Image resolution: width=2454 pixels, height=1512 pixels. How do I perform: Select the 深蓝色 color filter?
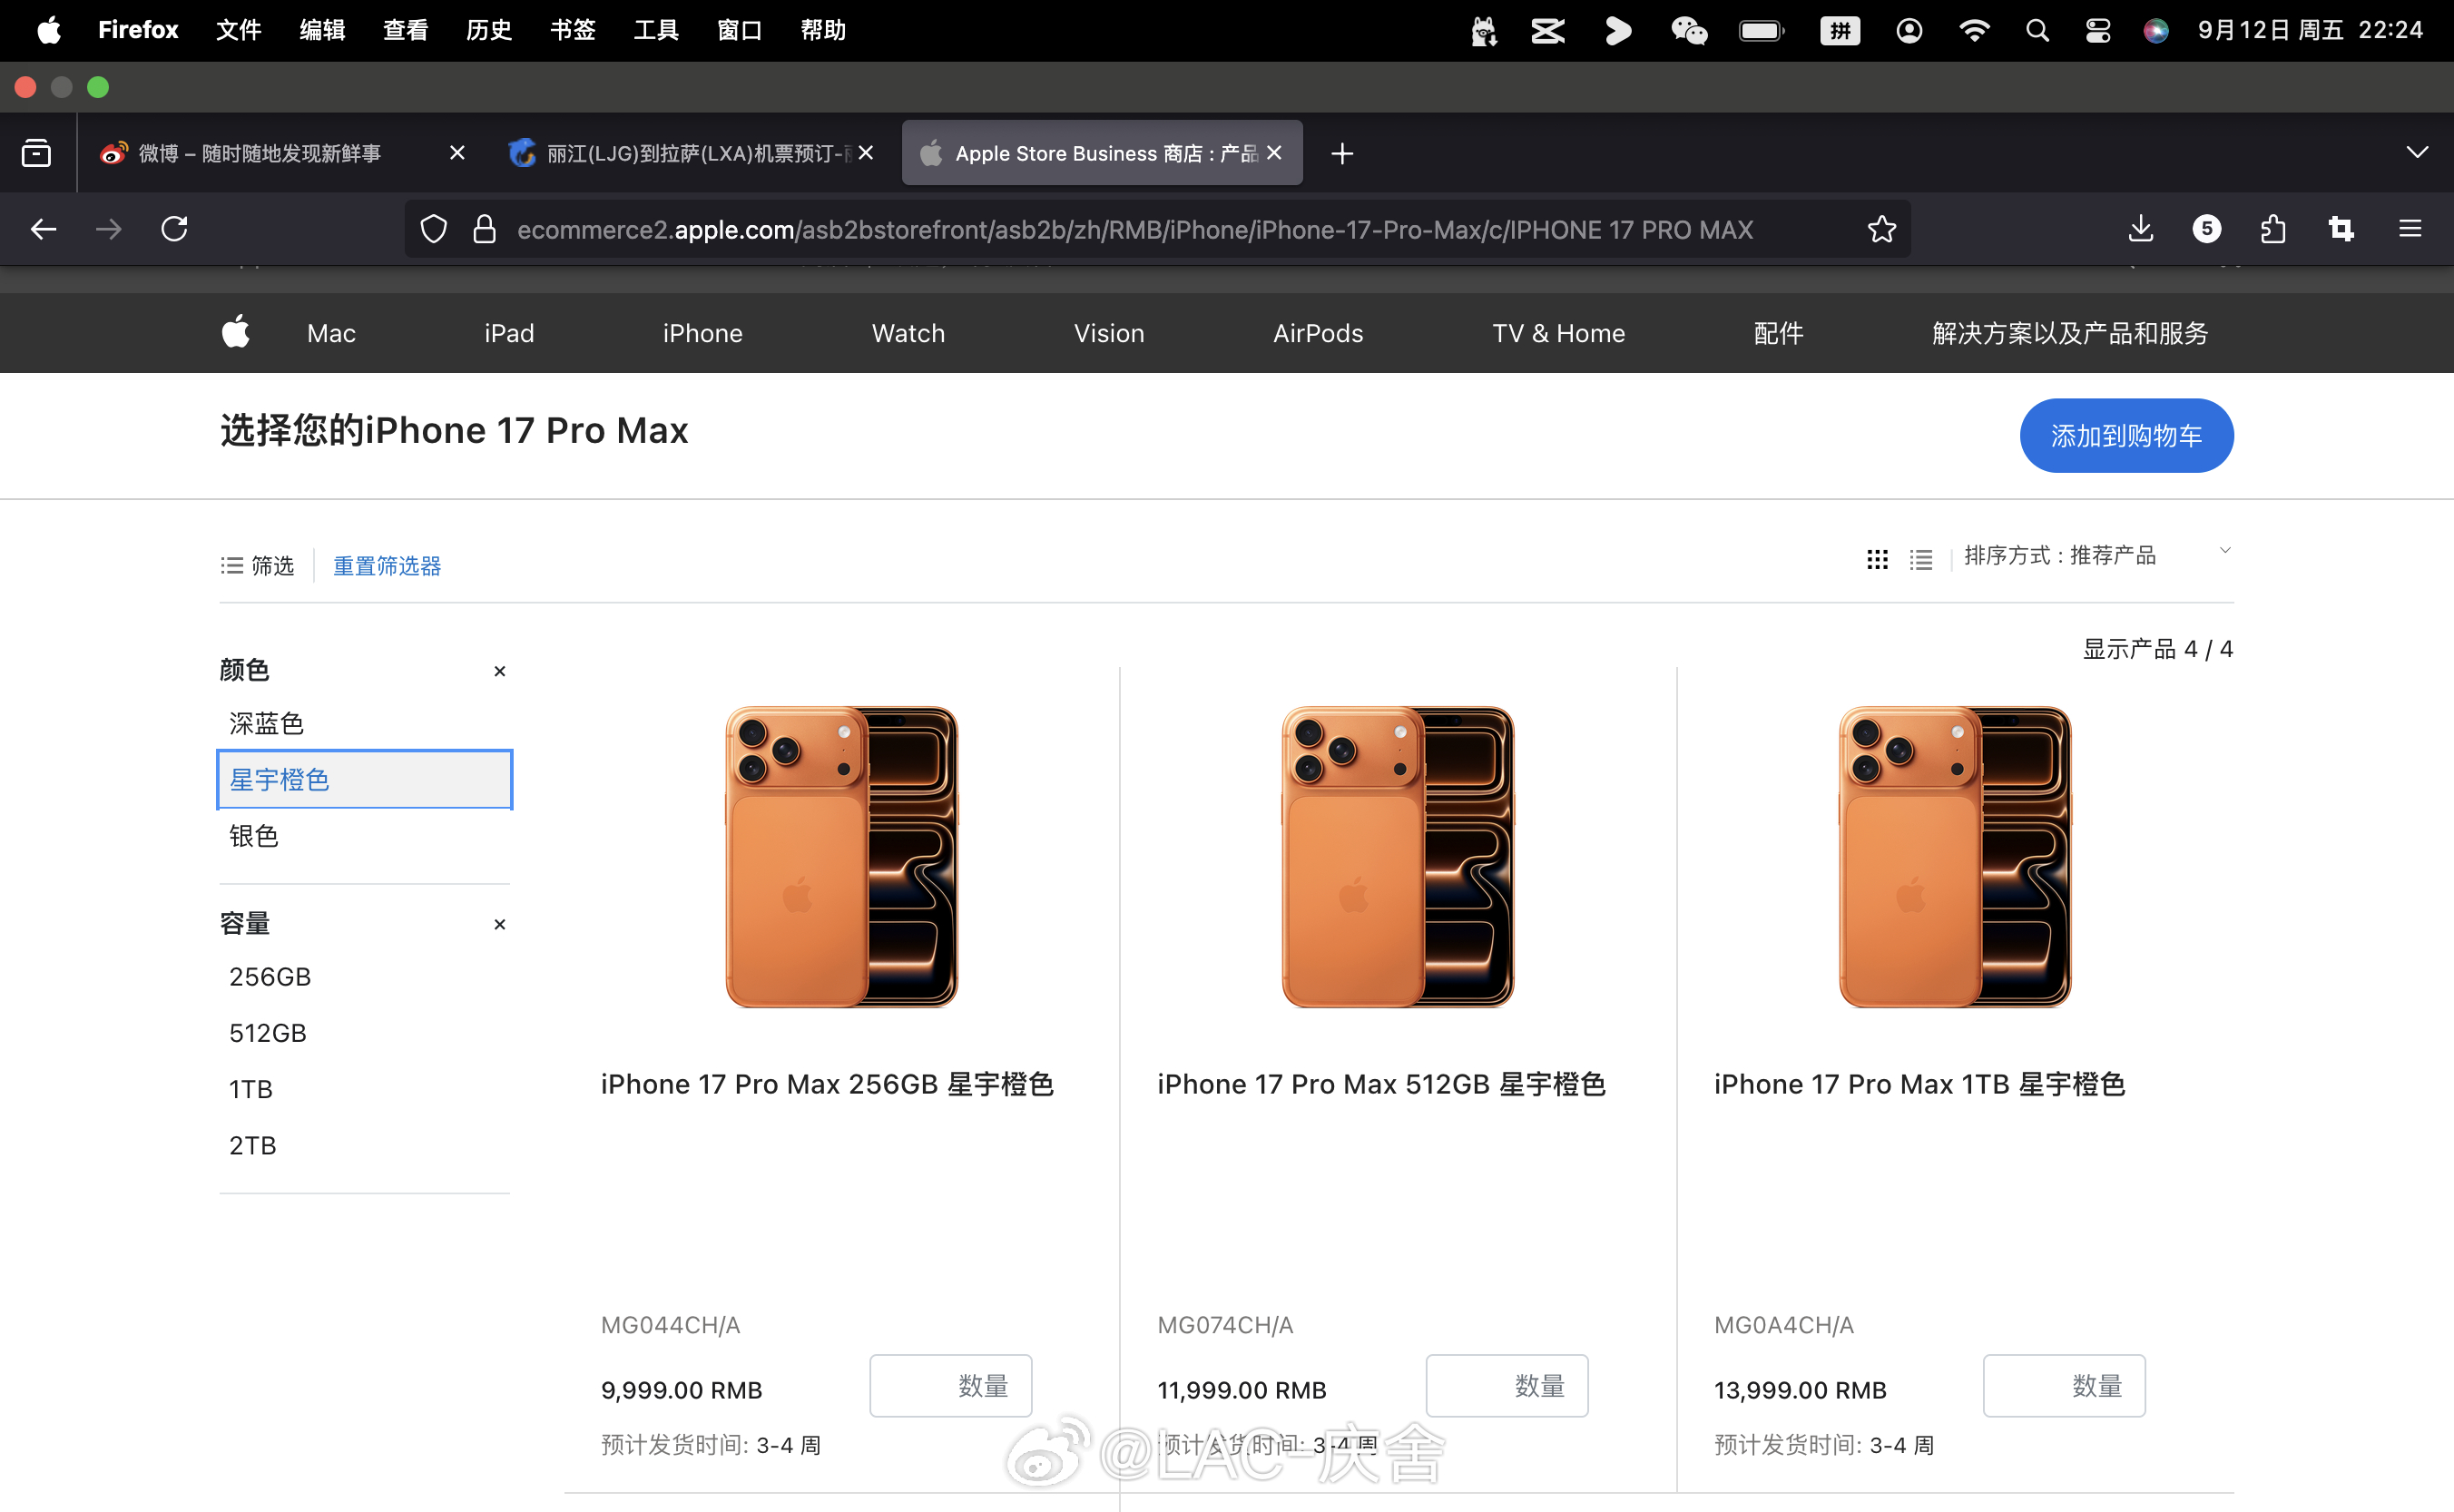(x=266, y=723)
